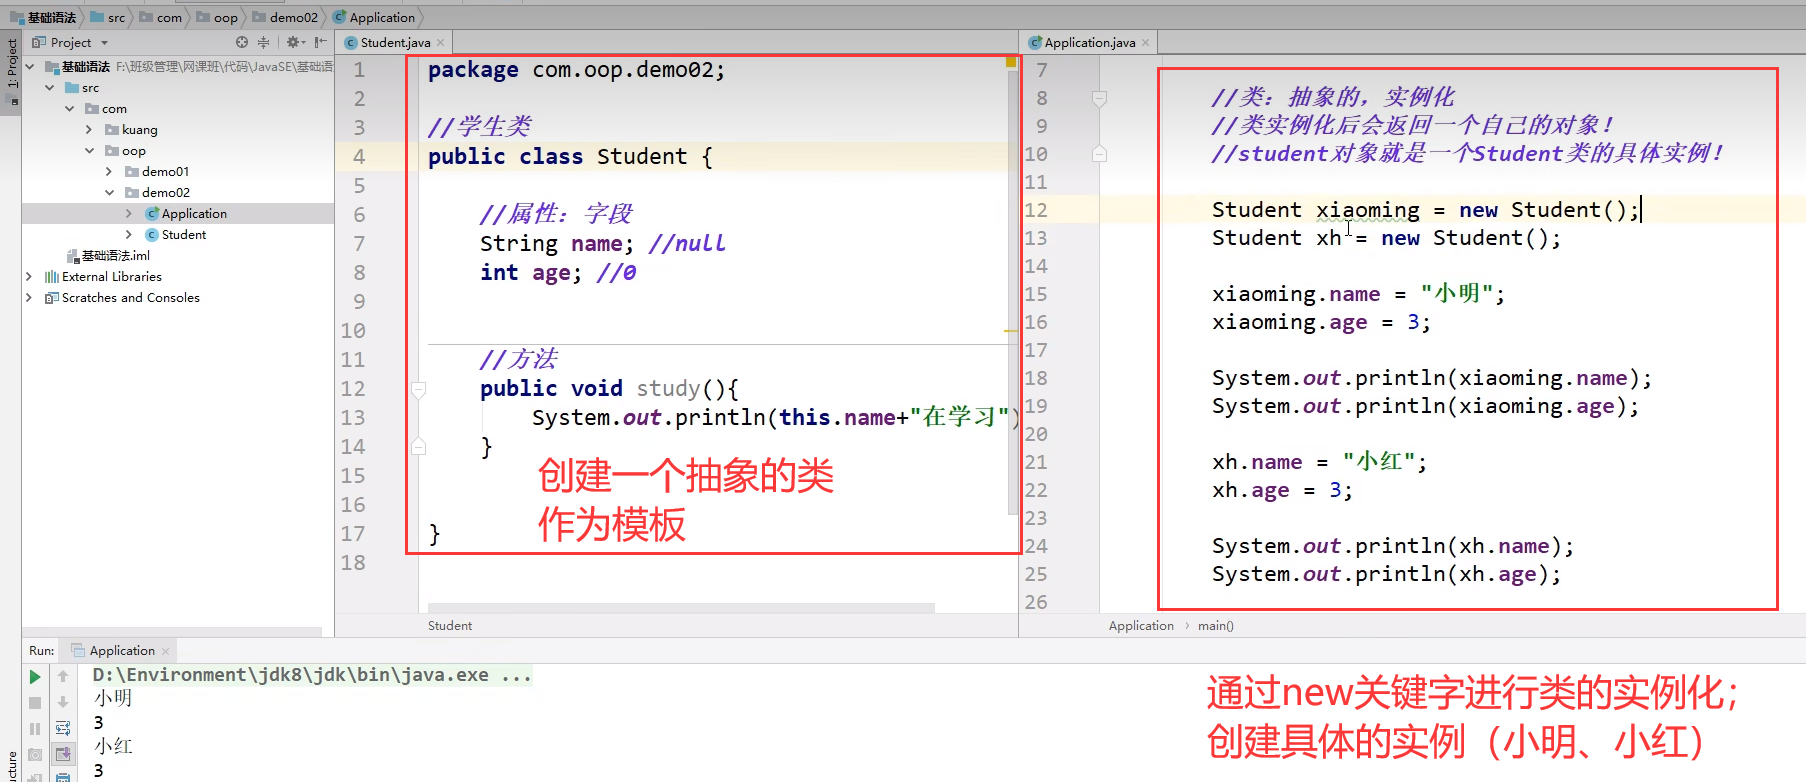1806x782 pixels.
Task: Click 基础语法 in the navigation breadcrumb
Action: (43, 17)
